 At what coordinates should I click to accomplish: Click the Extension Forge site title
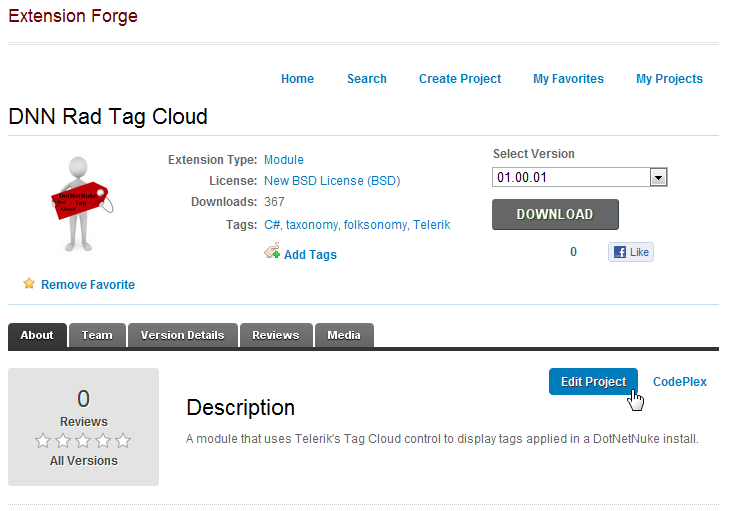[x=73, y=16]
